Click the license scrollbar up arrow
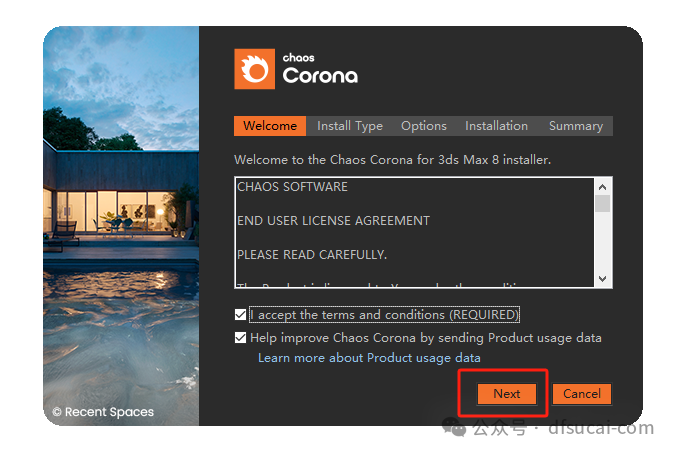The image size is (676, 454). point(603,187)
